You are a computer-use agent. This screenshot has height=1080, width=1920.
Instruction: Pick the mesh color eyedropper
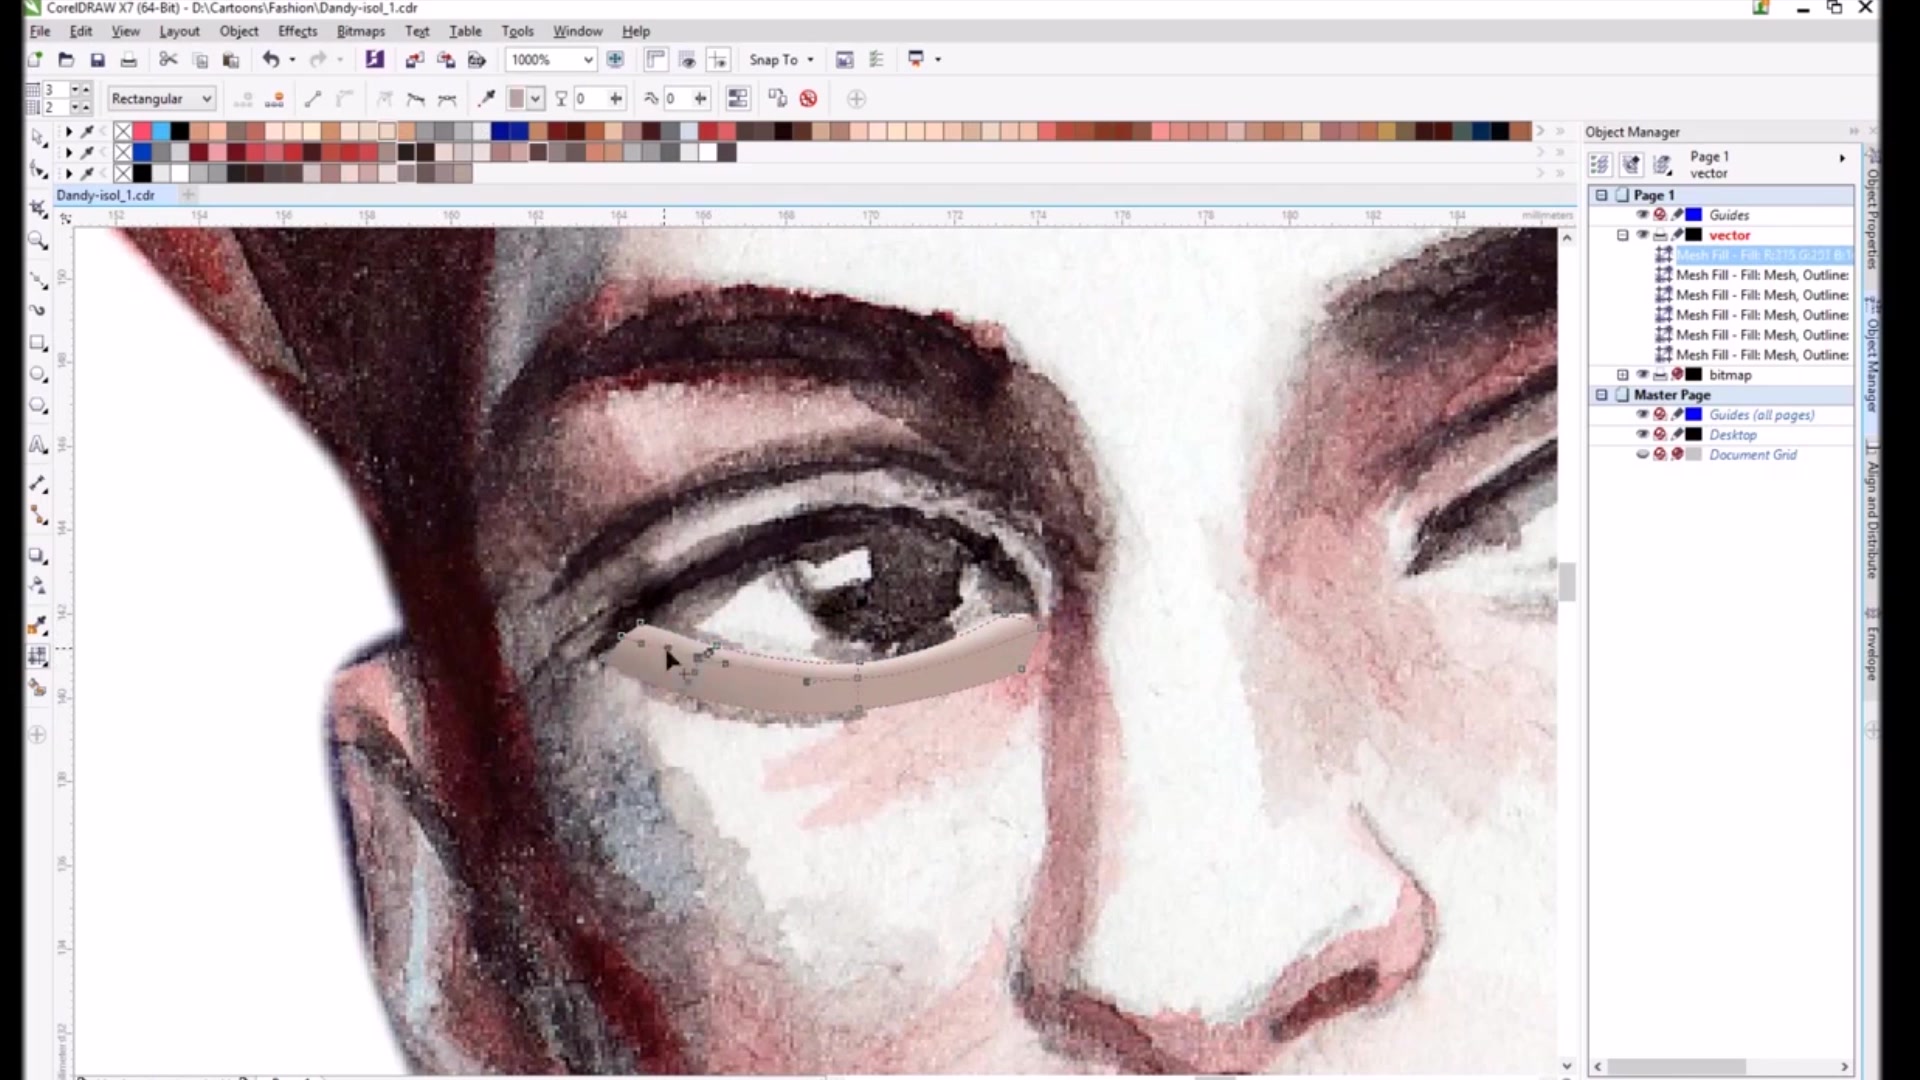click(x=487, y=98)
